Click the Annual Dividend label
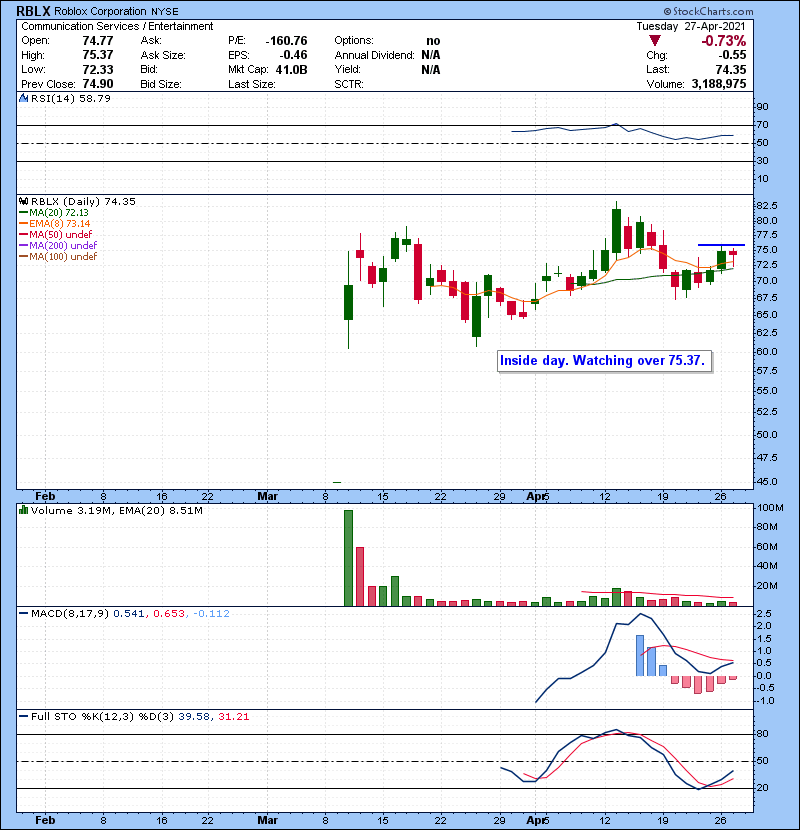 (x=374, y=55)
